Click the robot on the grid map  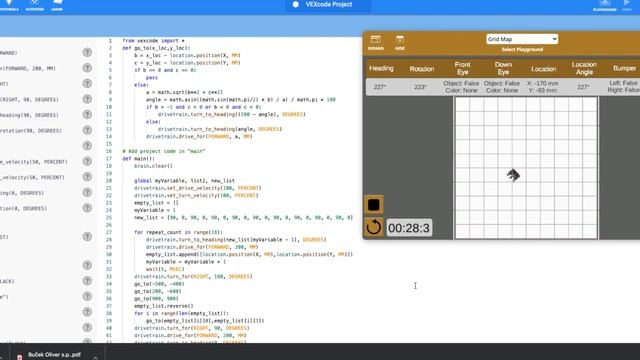point(513,175)
